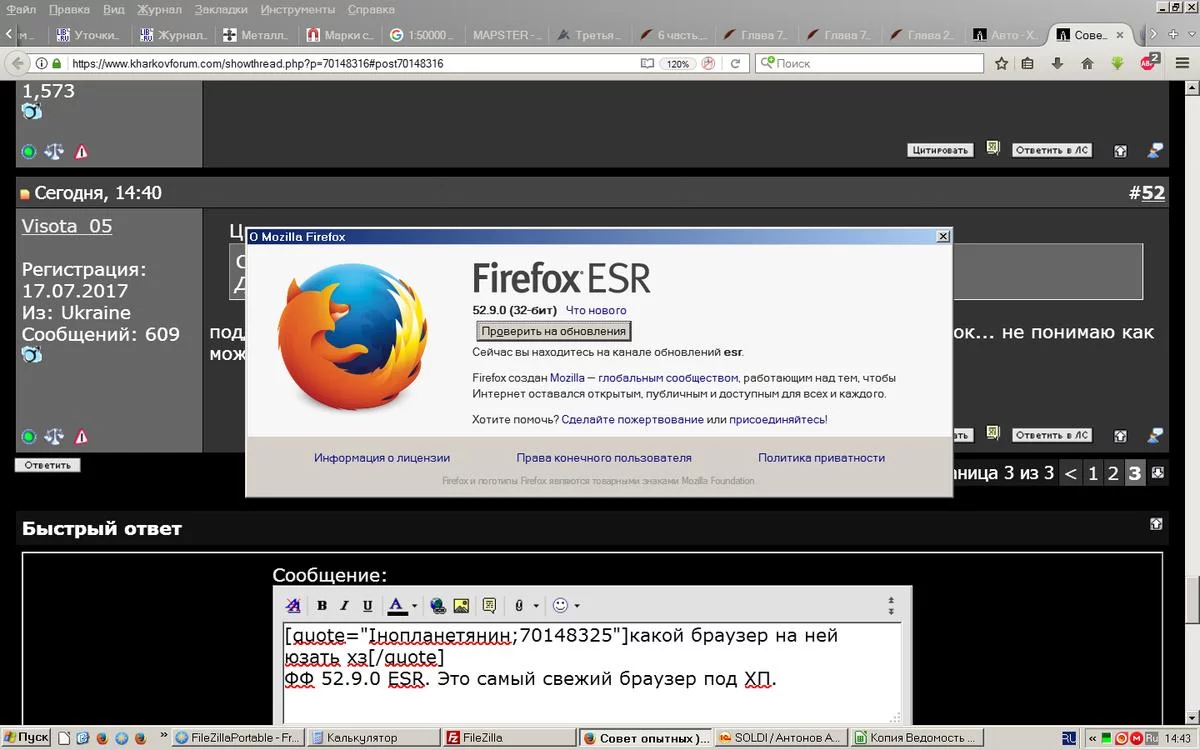Click the font color letter A icon
1200x750 pixels.
pyautogui.click(x=396, y=606)
